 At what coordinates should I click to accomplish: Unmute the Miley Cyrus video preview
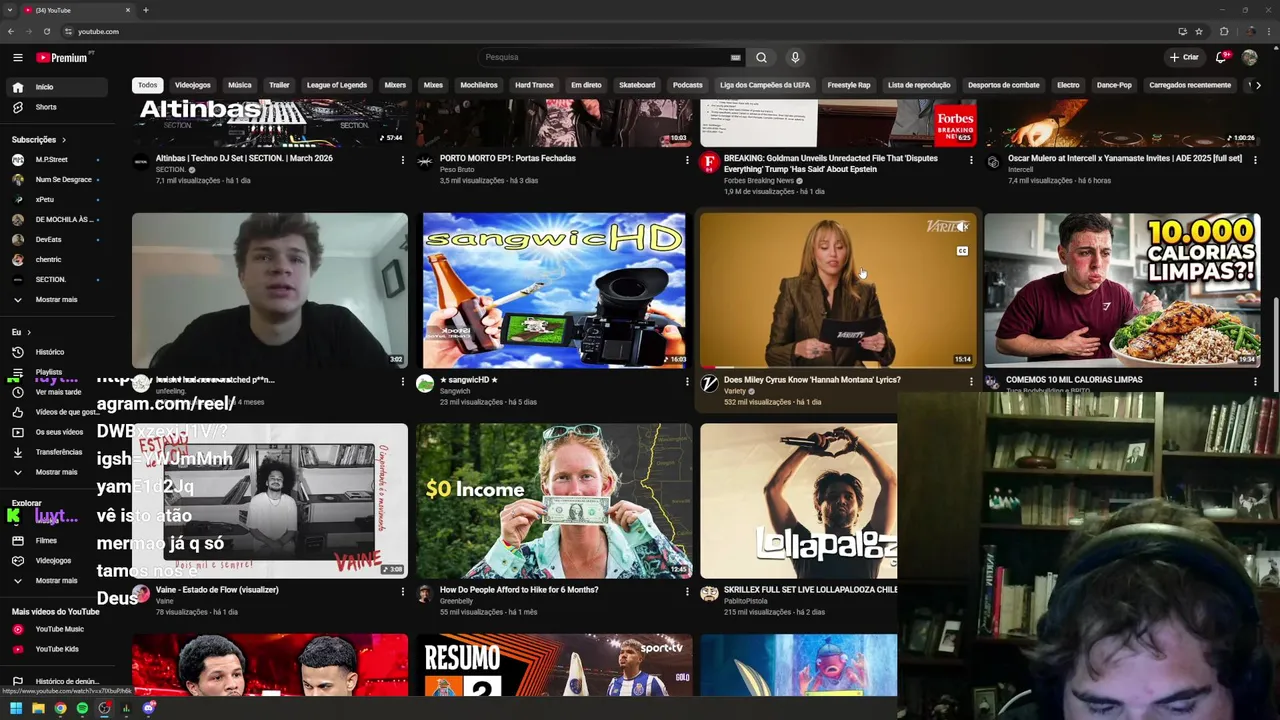962,227
